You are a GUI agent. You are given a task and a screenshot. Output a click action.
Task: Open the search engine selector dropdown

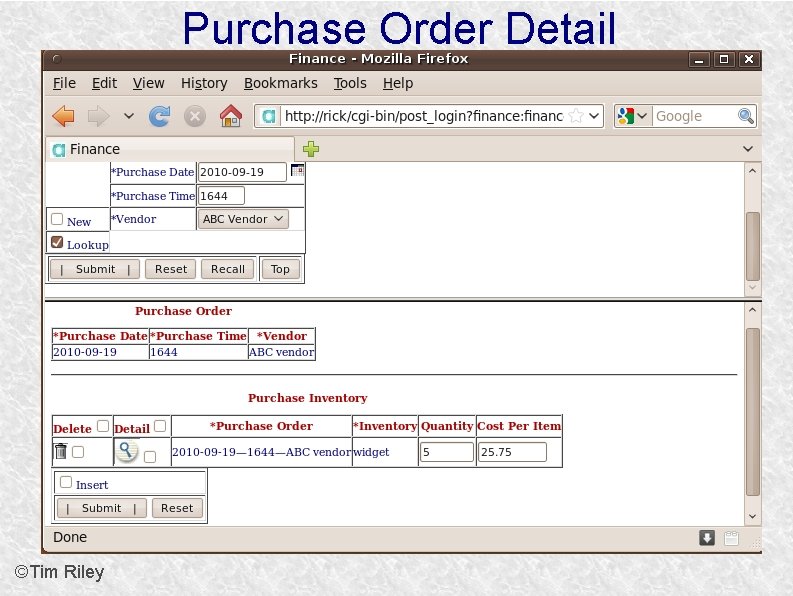pos(632,116)
